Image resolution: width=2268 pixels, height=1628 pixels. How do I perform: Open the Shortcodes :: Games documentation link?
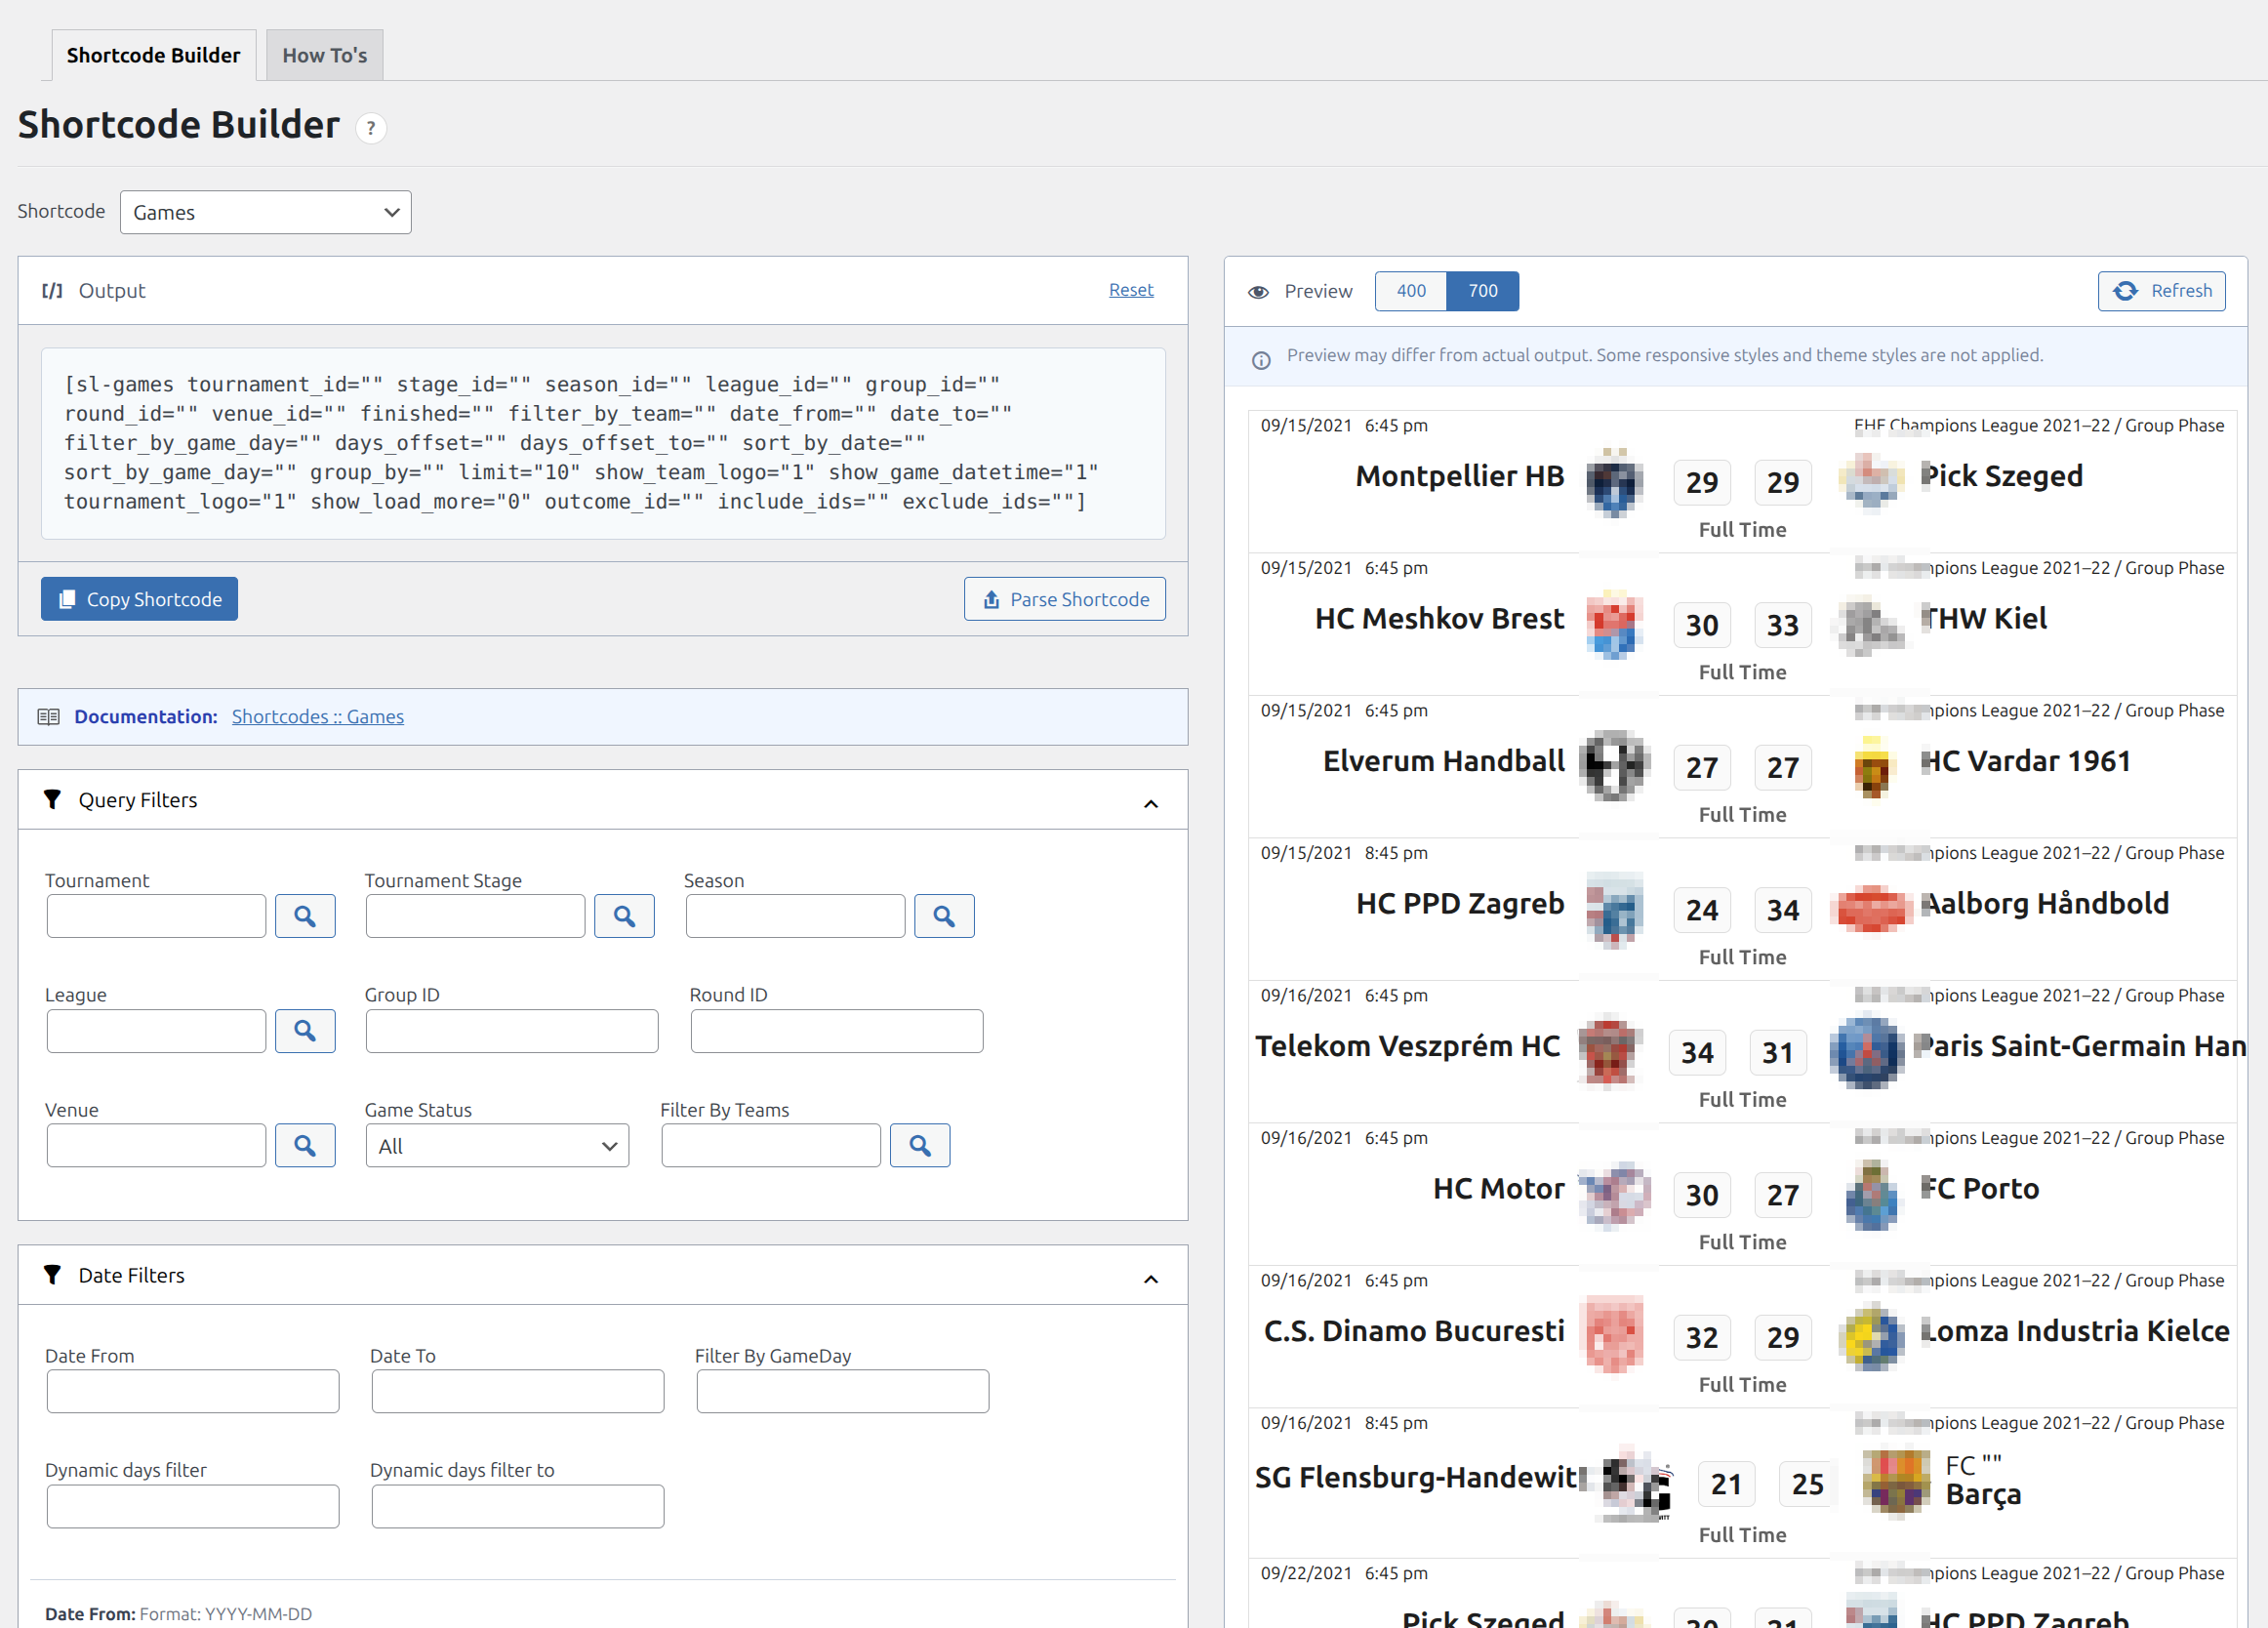tap(317, 716)
